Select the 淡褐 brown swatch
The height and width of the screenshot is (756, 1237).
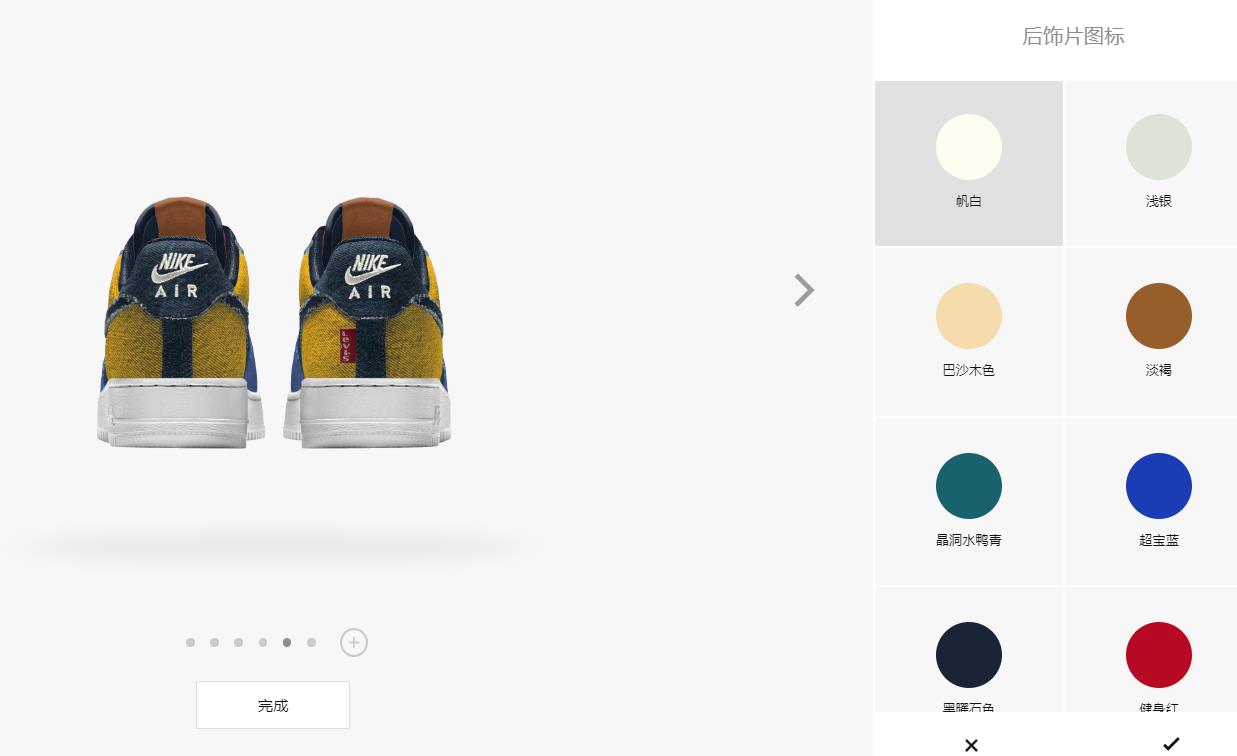click(1159, 316)
